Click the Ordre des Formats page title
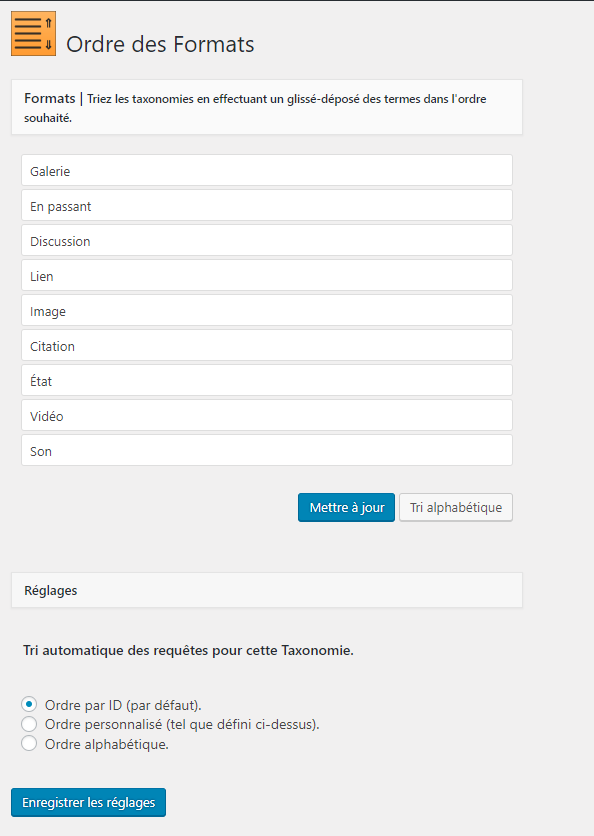Screen dimensions: 594x836 coord(160,44)
